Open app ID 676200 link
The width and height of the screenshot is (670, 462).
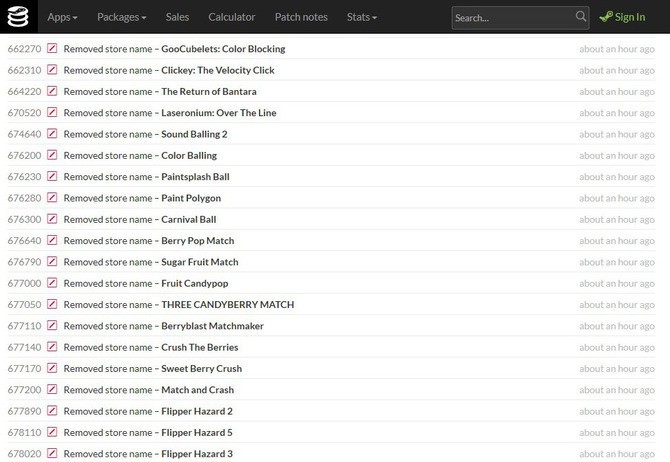[24, 156]
